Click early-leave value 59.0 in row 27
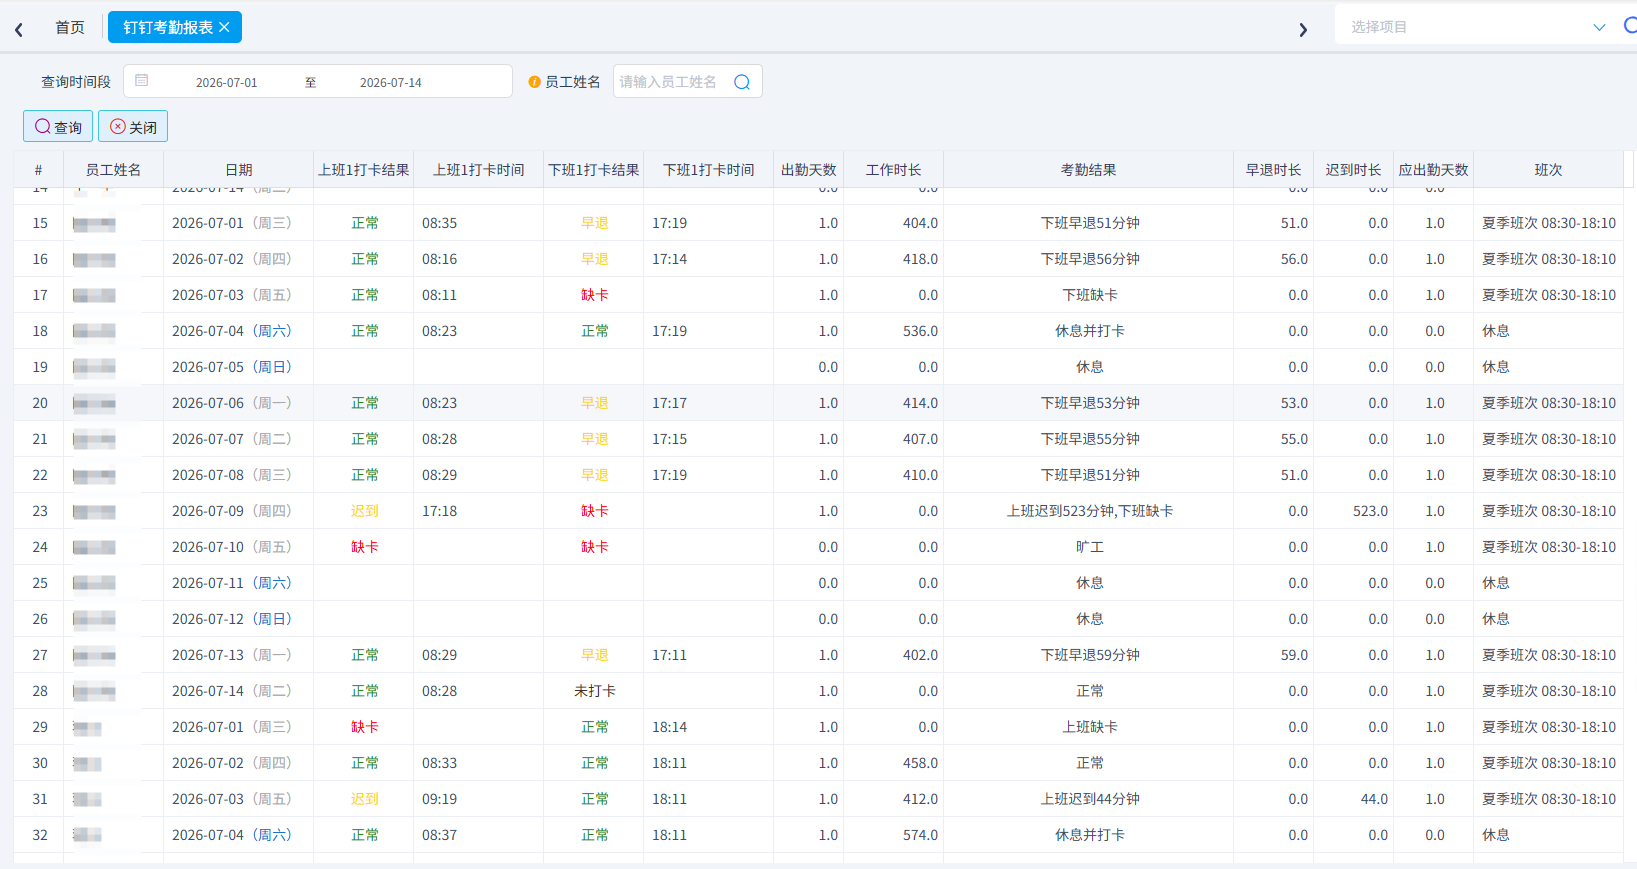1637x869 pixels. pos(1294,655)
